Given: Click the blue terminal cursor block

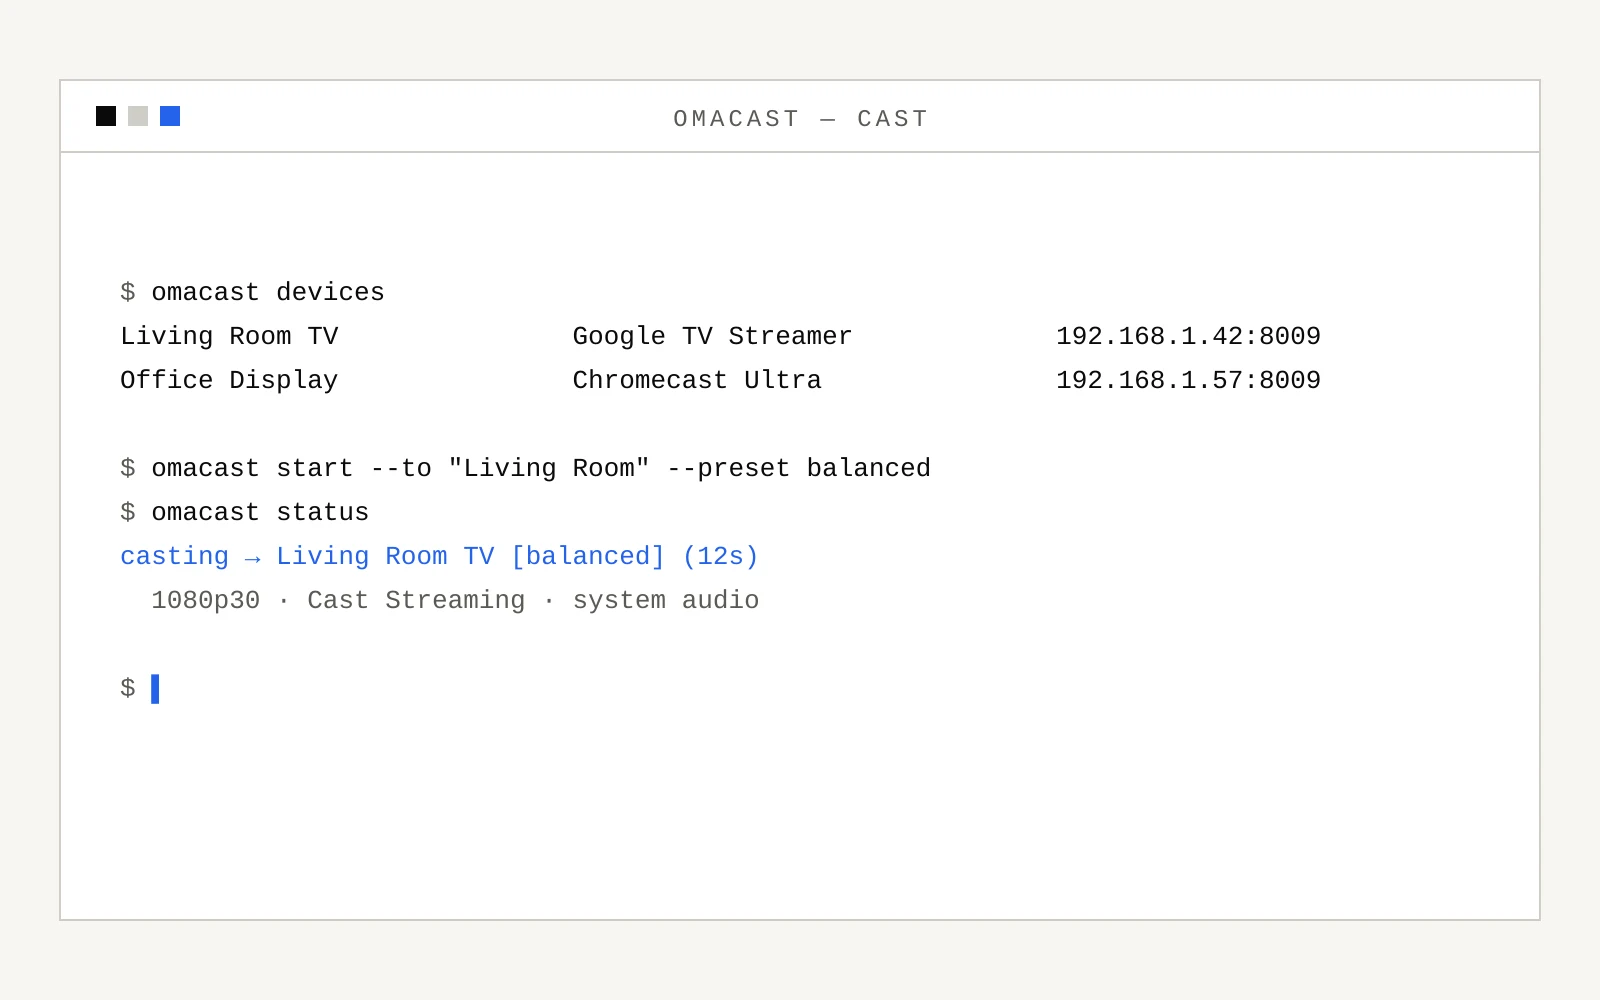Looking at the screenshot, I should coord(155,689).
